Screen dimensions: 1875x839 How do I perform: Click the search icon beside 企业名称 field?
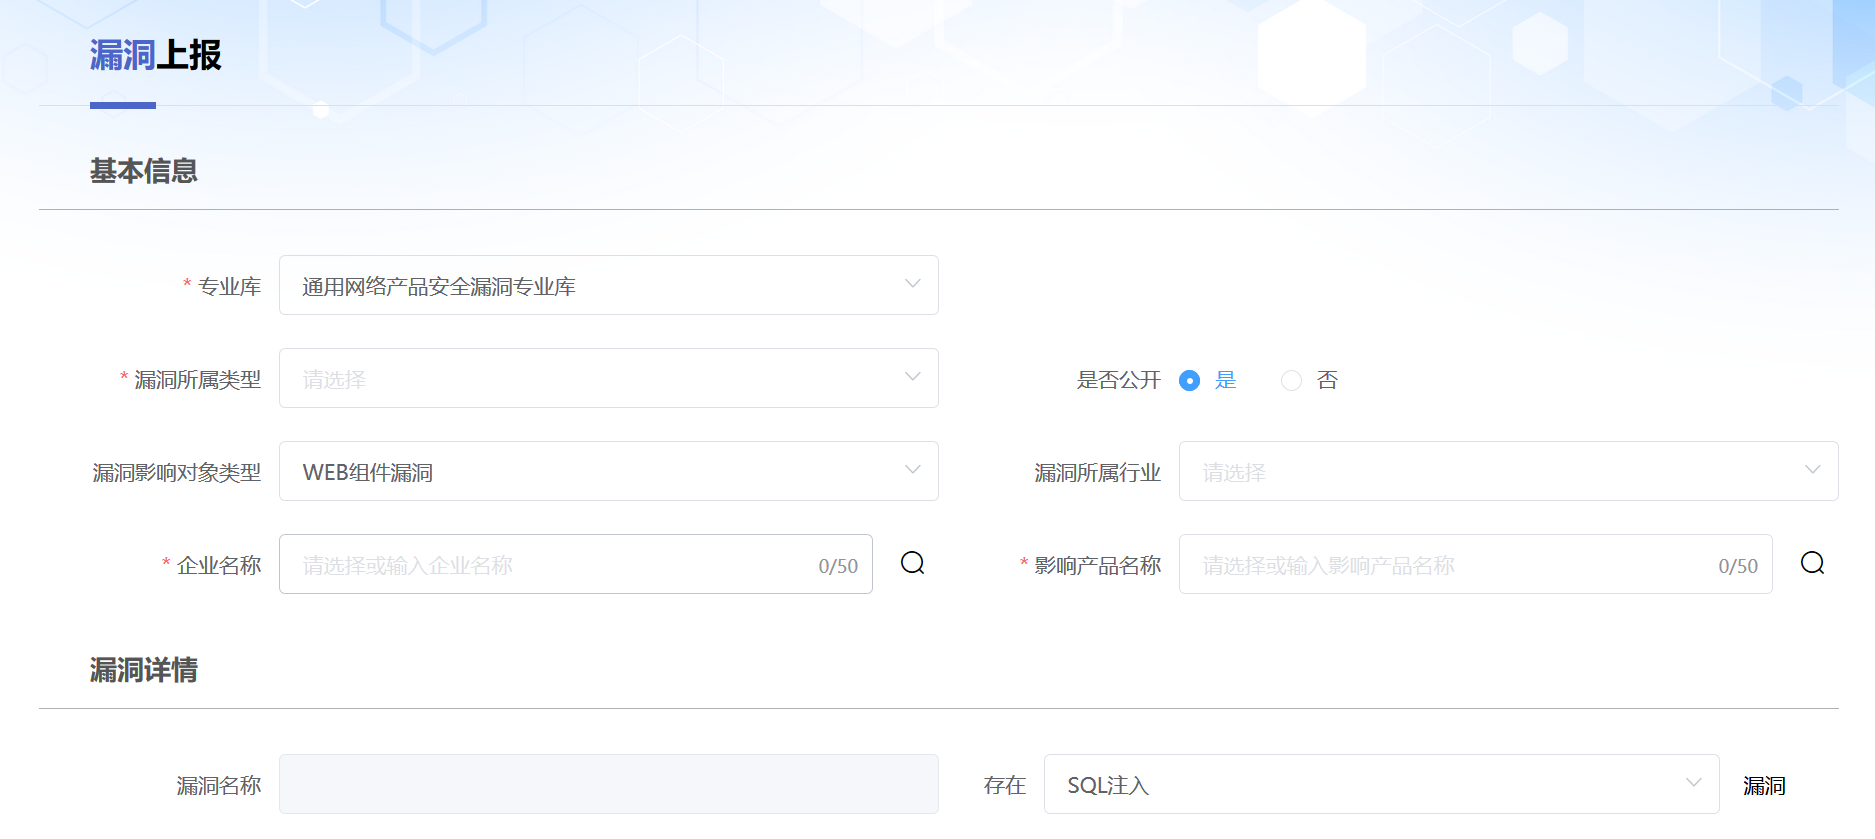click(x=912, y=564)
